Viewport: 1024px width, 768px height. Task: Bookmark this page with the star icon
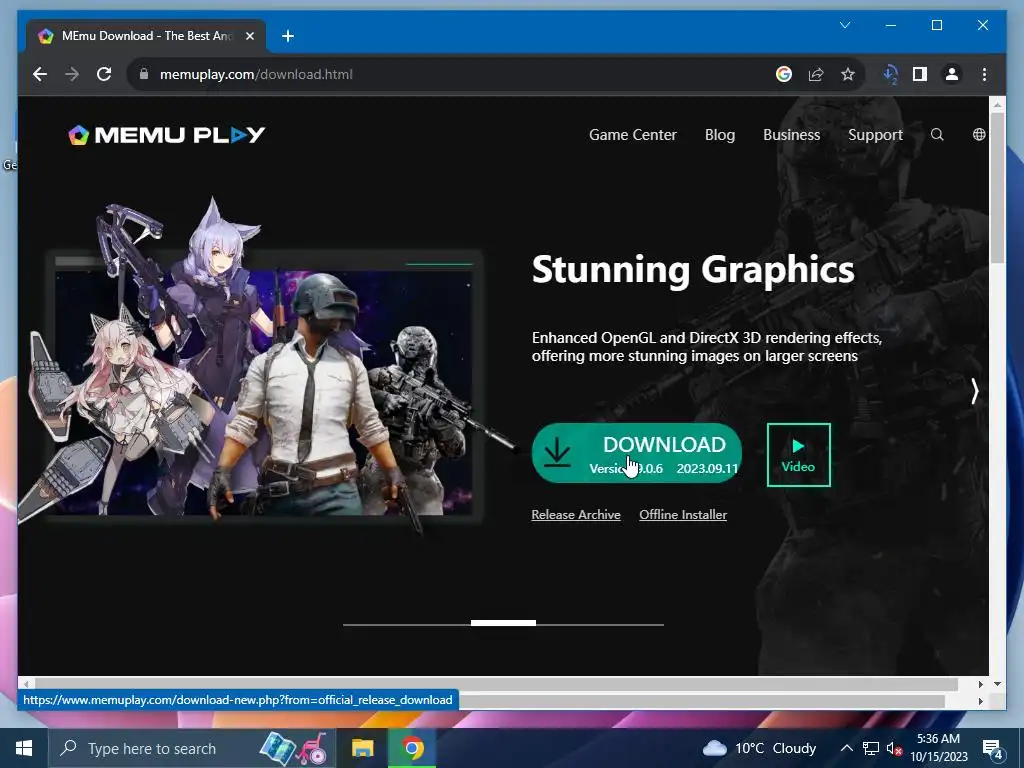pyautogui.click(x=848, y=74)
